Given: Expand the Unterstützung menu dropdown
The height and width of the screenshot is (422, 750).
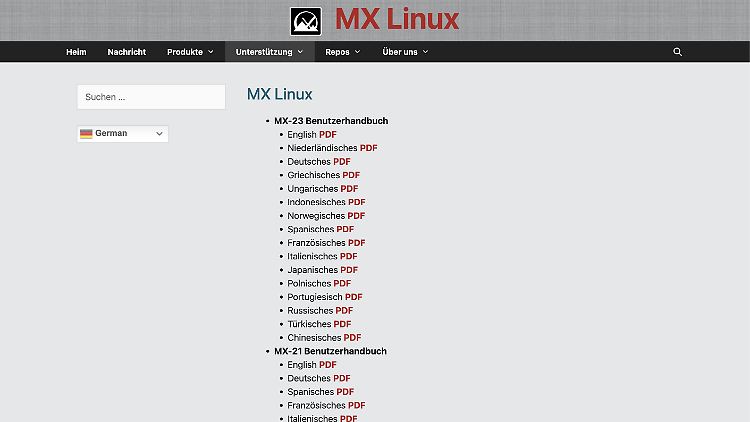Looking at the screenshot, I should 269,52.
